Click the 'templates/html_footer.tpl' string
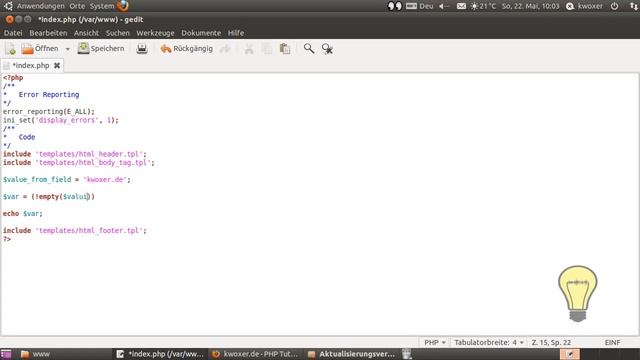Viewport: 640px width, 360px height. tap(89, 231)
